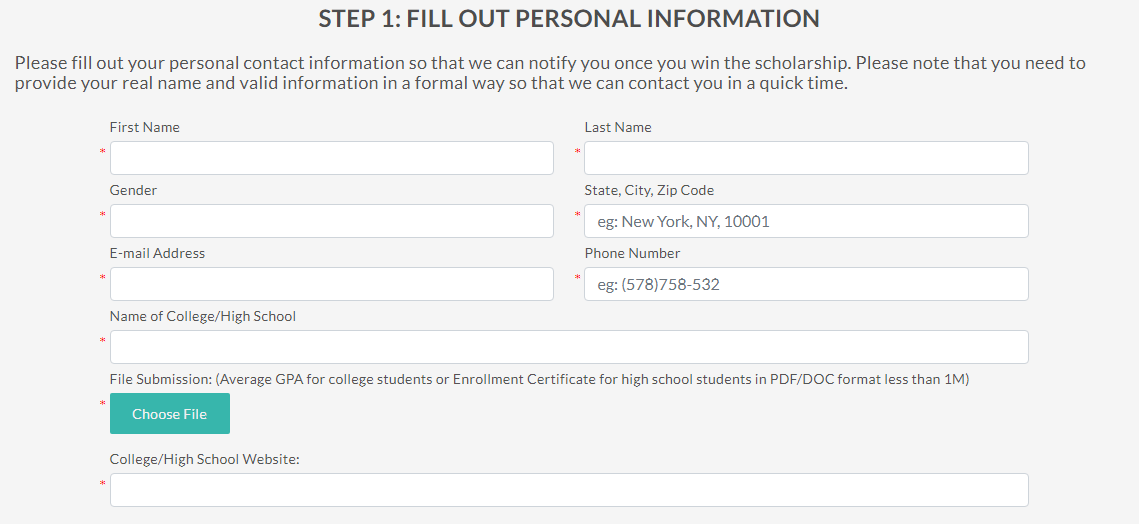Image resolution: width=1139 pixels, height=524 pixels.
Task: Open the Choose File upload button
Action: (x=170, y=414)
